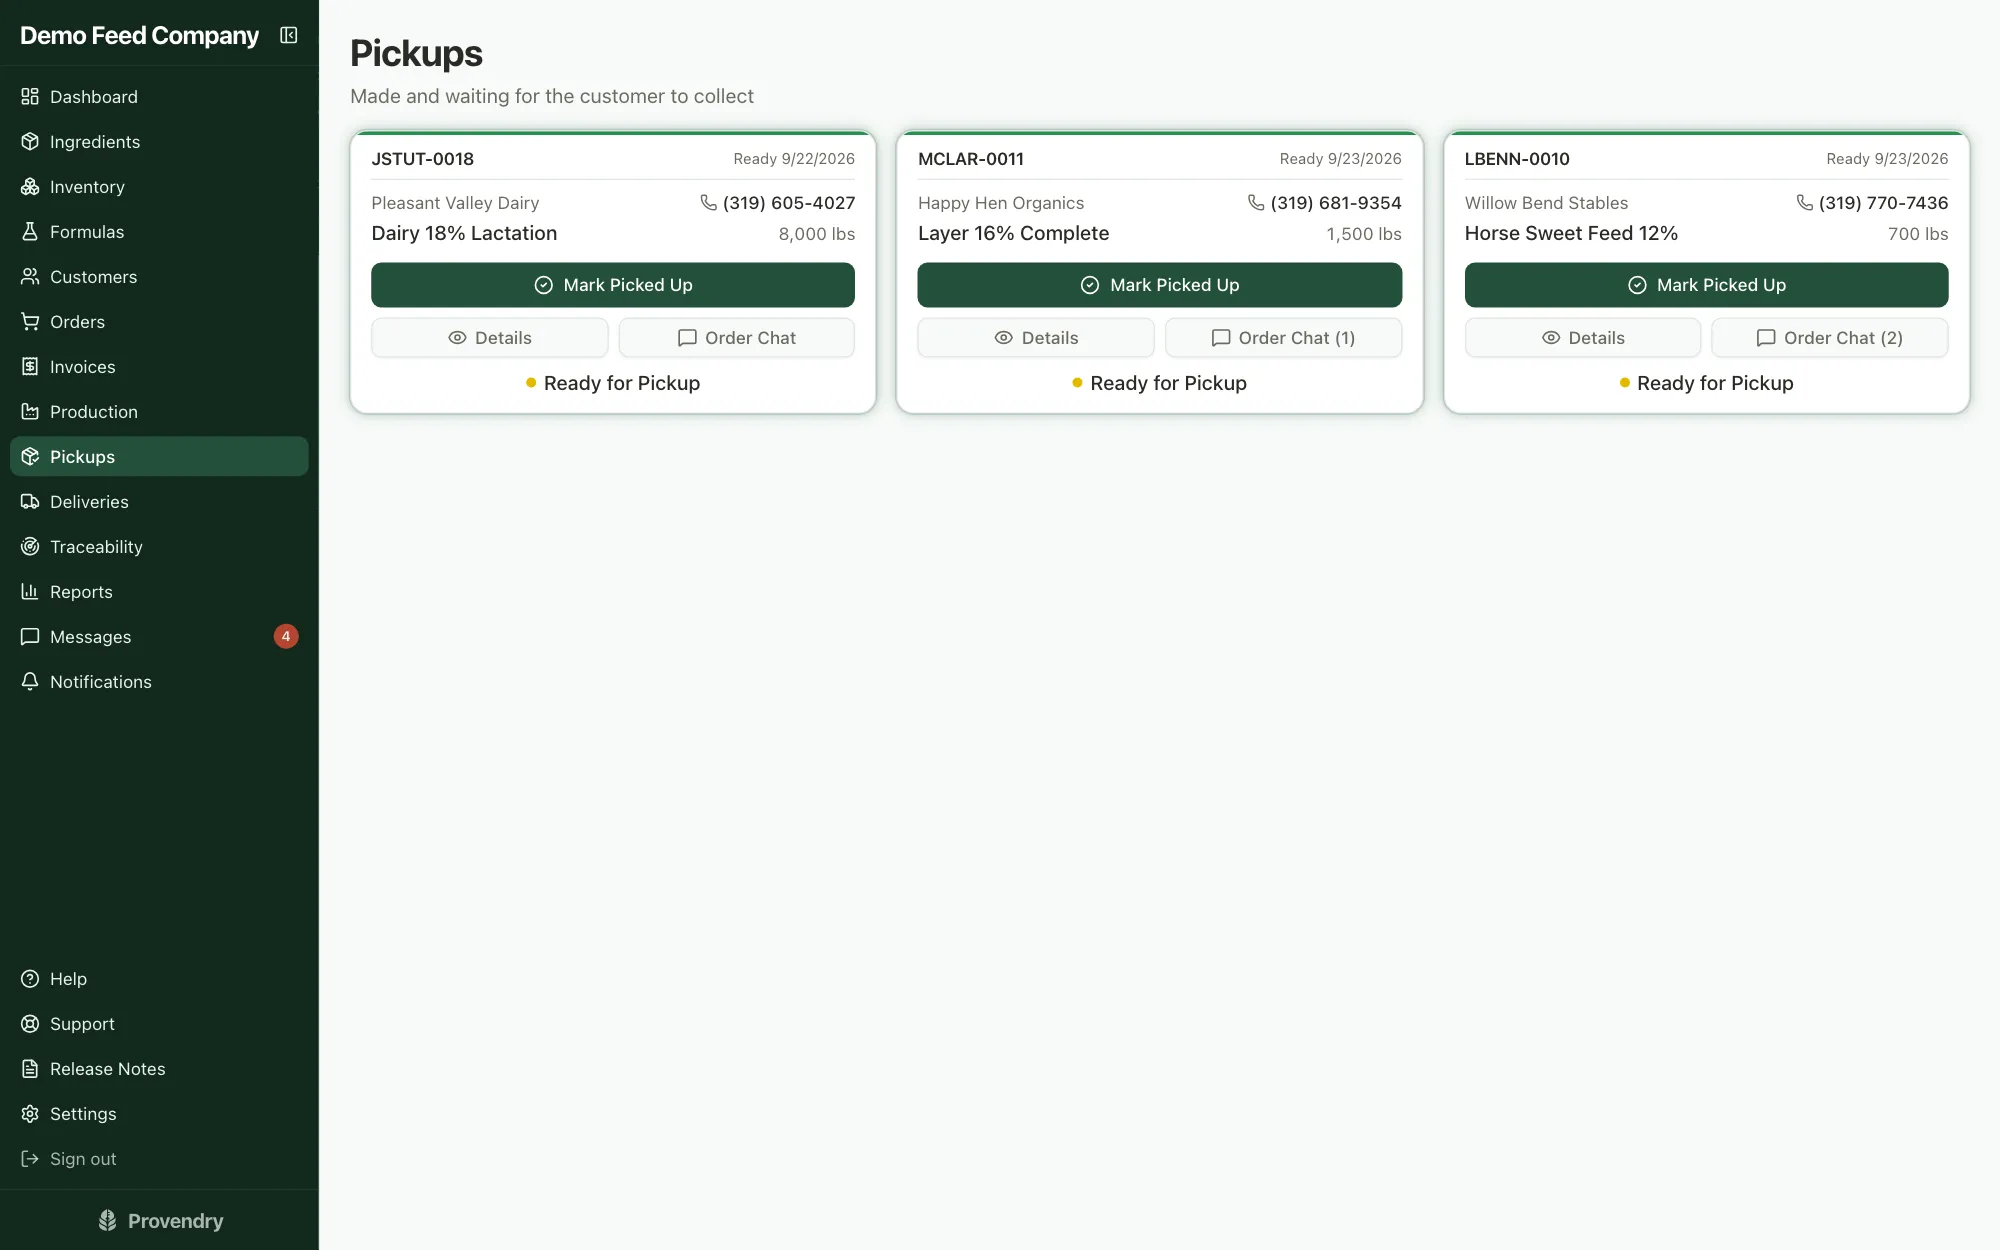Mark order LBENN-0010 as picked up
Screen dimensions: 2000x1250
(x=1706, y=285)
